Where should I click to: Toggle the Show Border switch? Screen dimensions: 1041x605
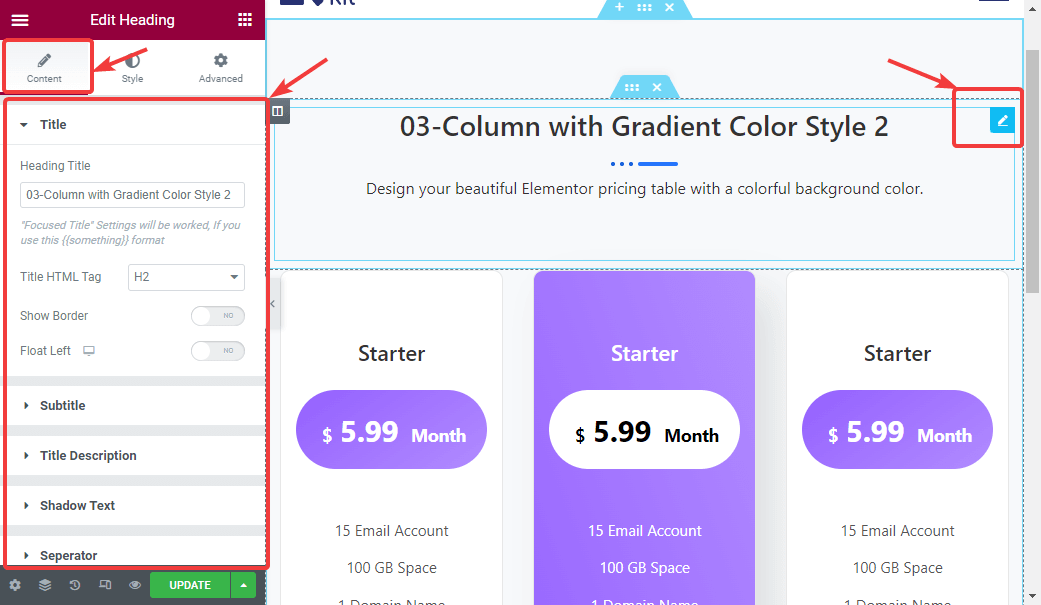coord(217,316)
